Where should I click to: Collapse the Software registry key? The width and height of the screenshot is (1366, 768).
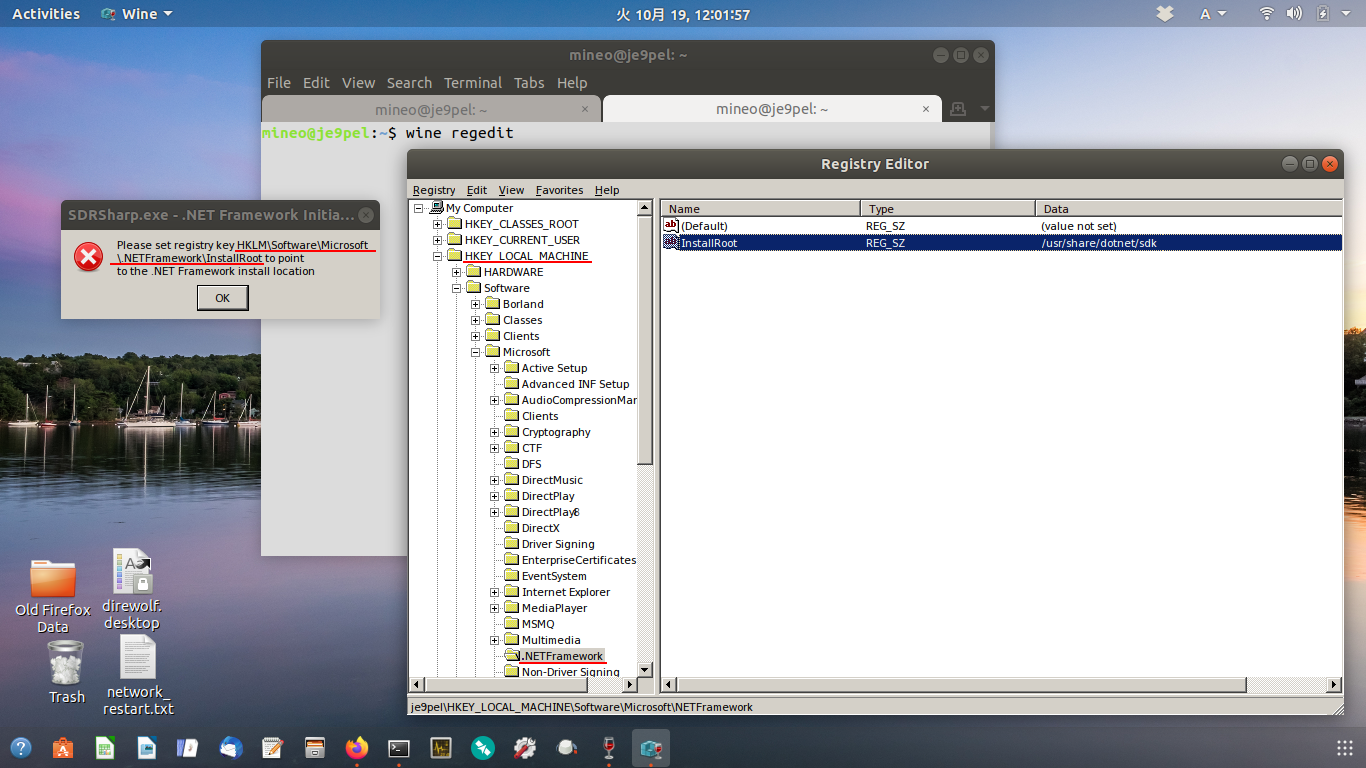point(457,288)
